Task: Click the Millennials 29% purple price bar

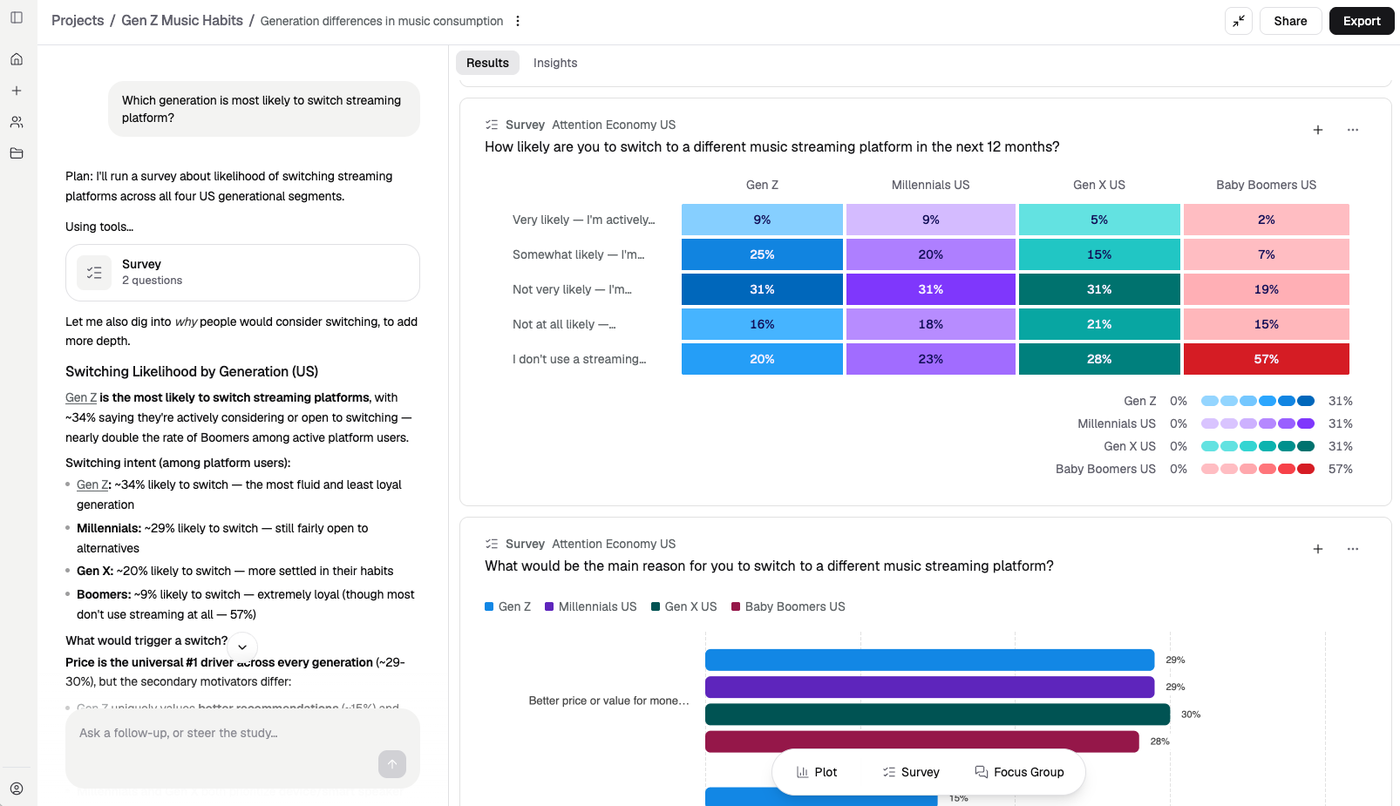Action: (930, 687)
